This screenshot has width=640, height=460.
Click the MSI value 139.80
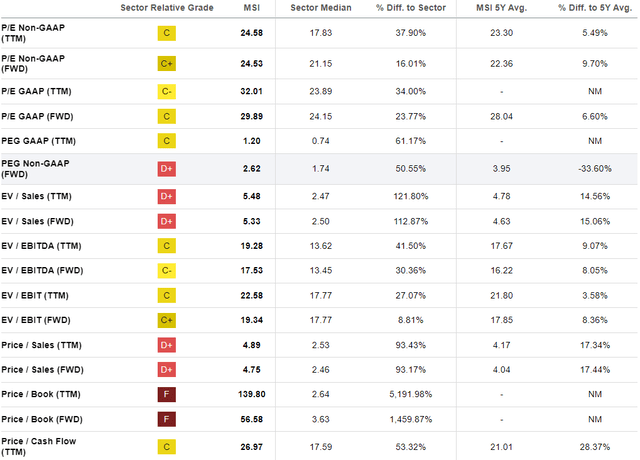point(251,394)
